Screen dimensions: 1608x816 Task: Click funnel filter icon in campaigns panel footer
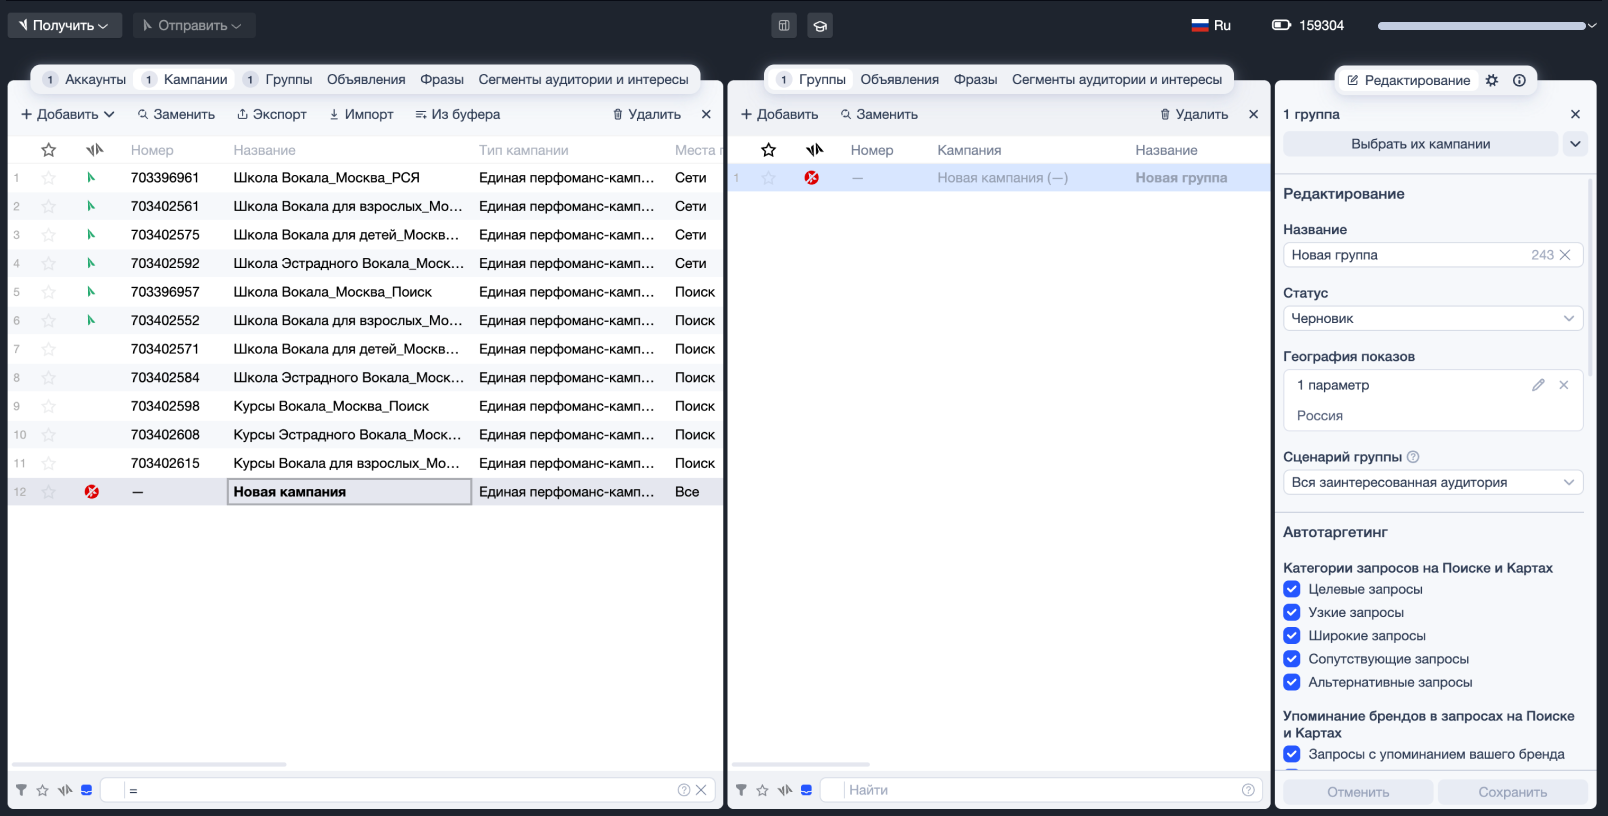pyautogui.click(x=21, y=790)
